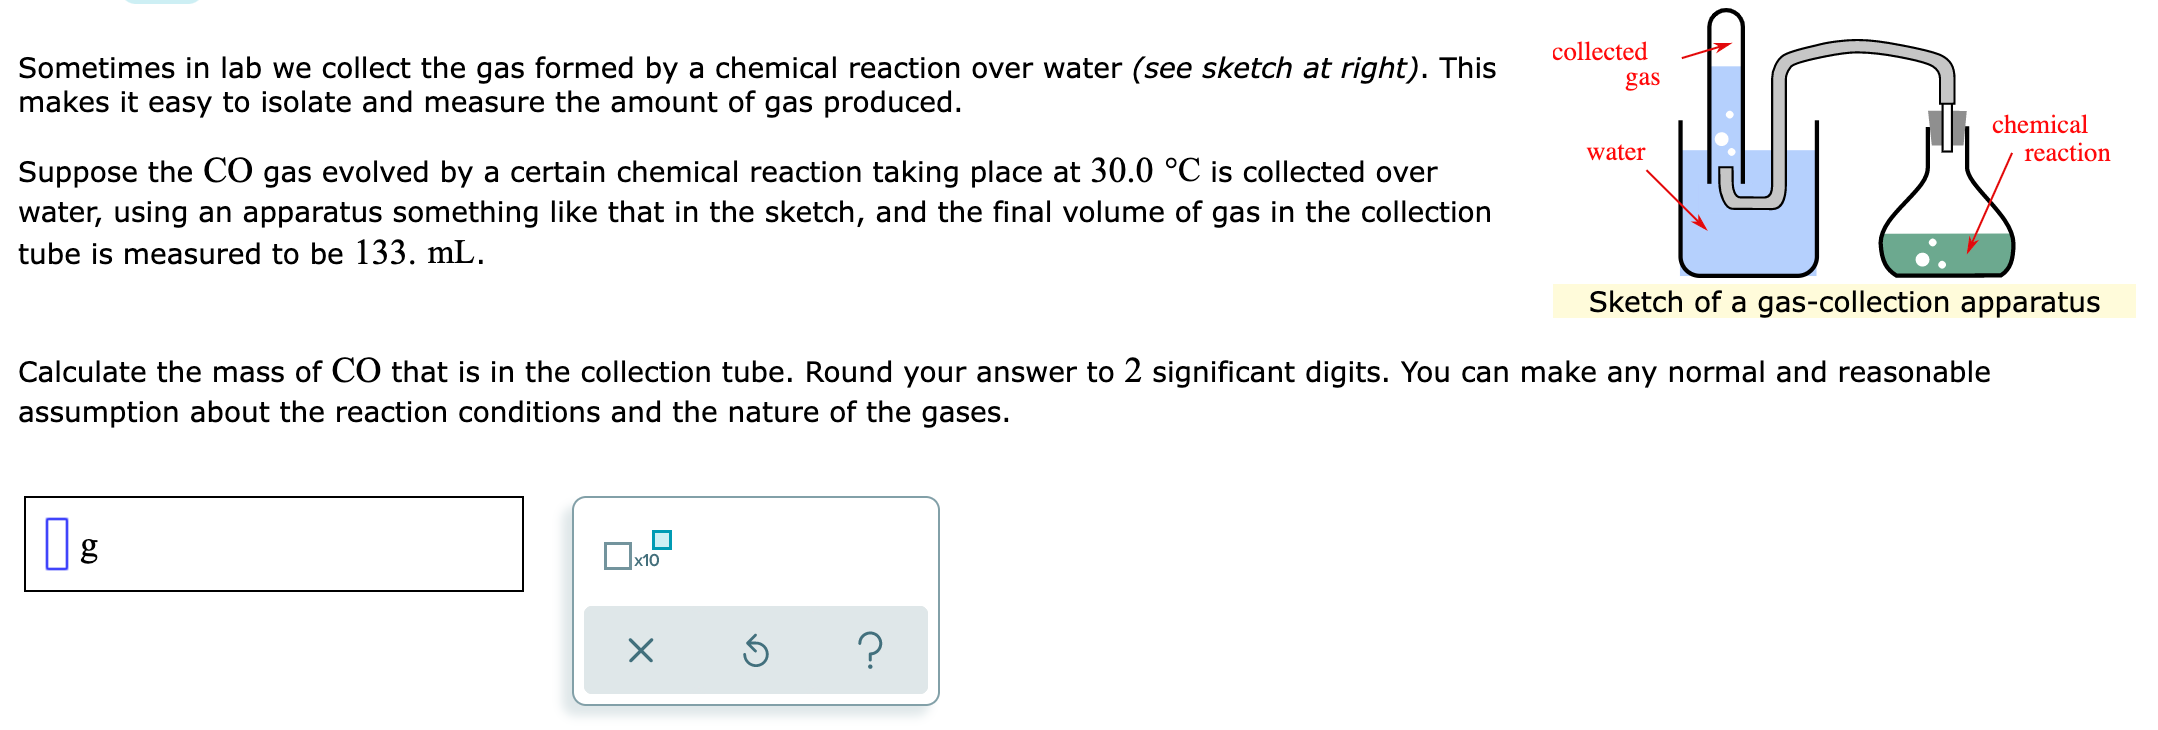
Task: Open help with the question mark icon
Action: (869, 651)
